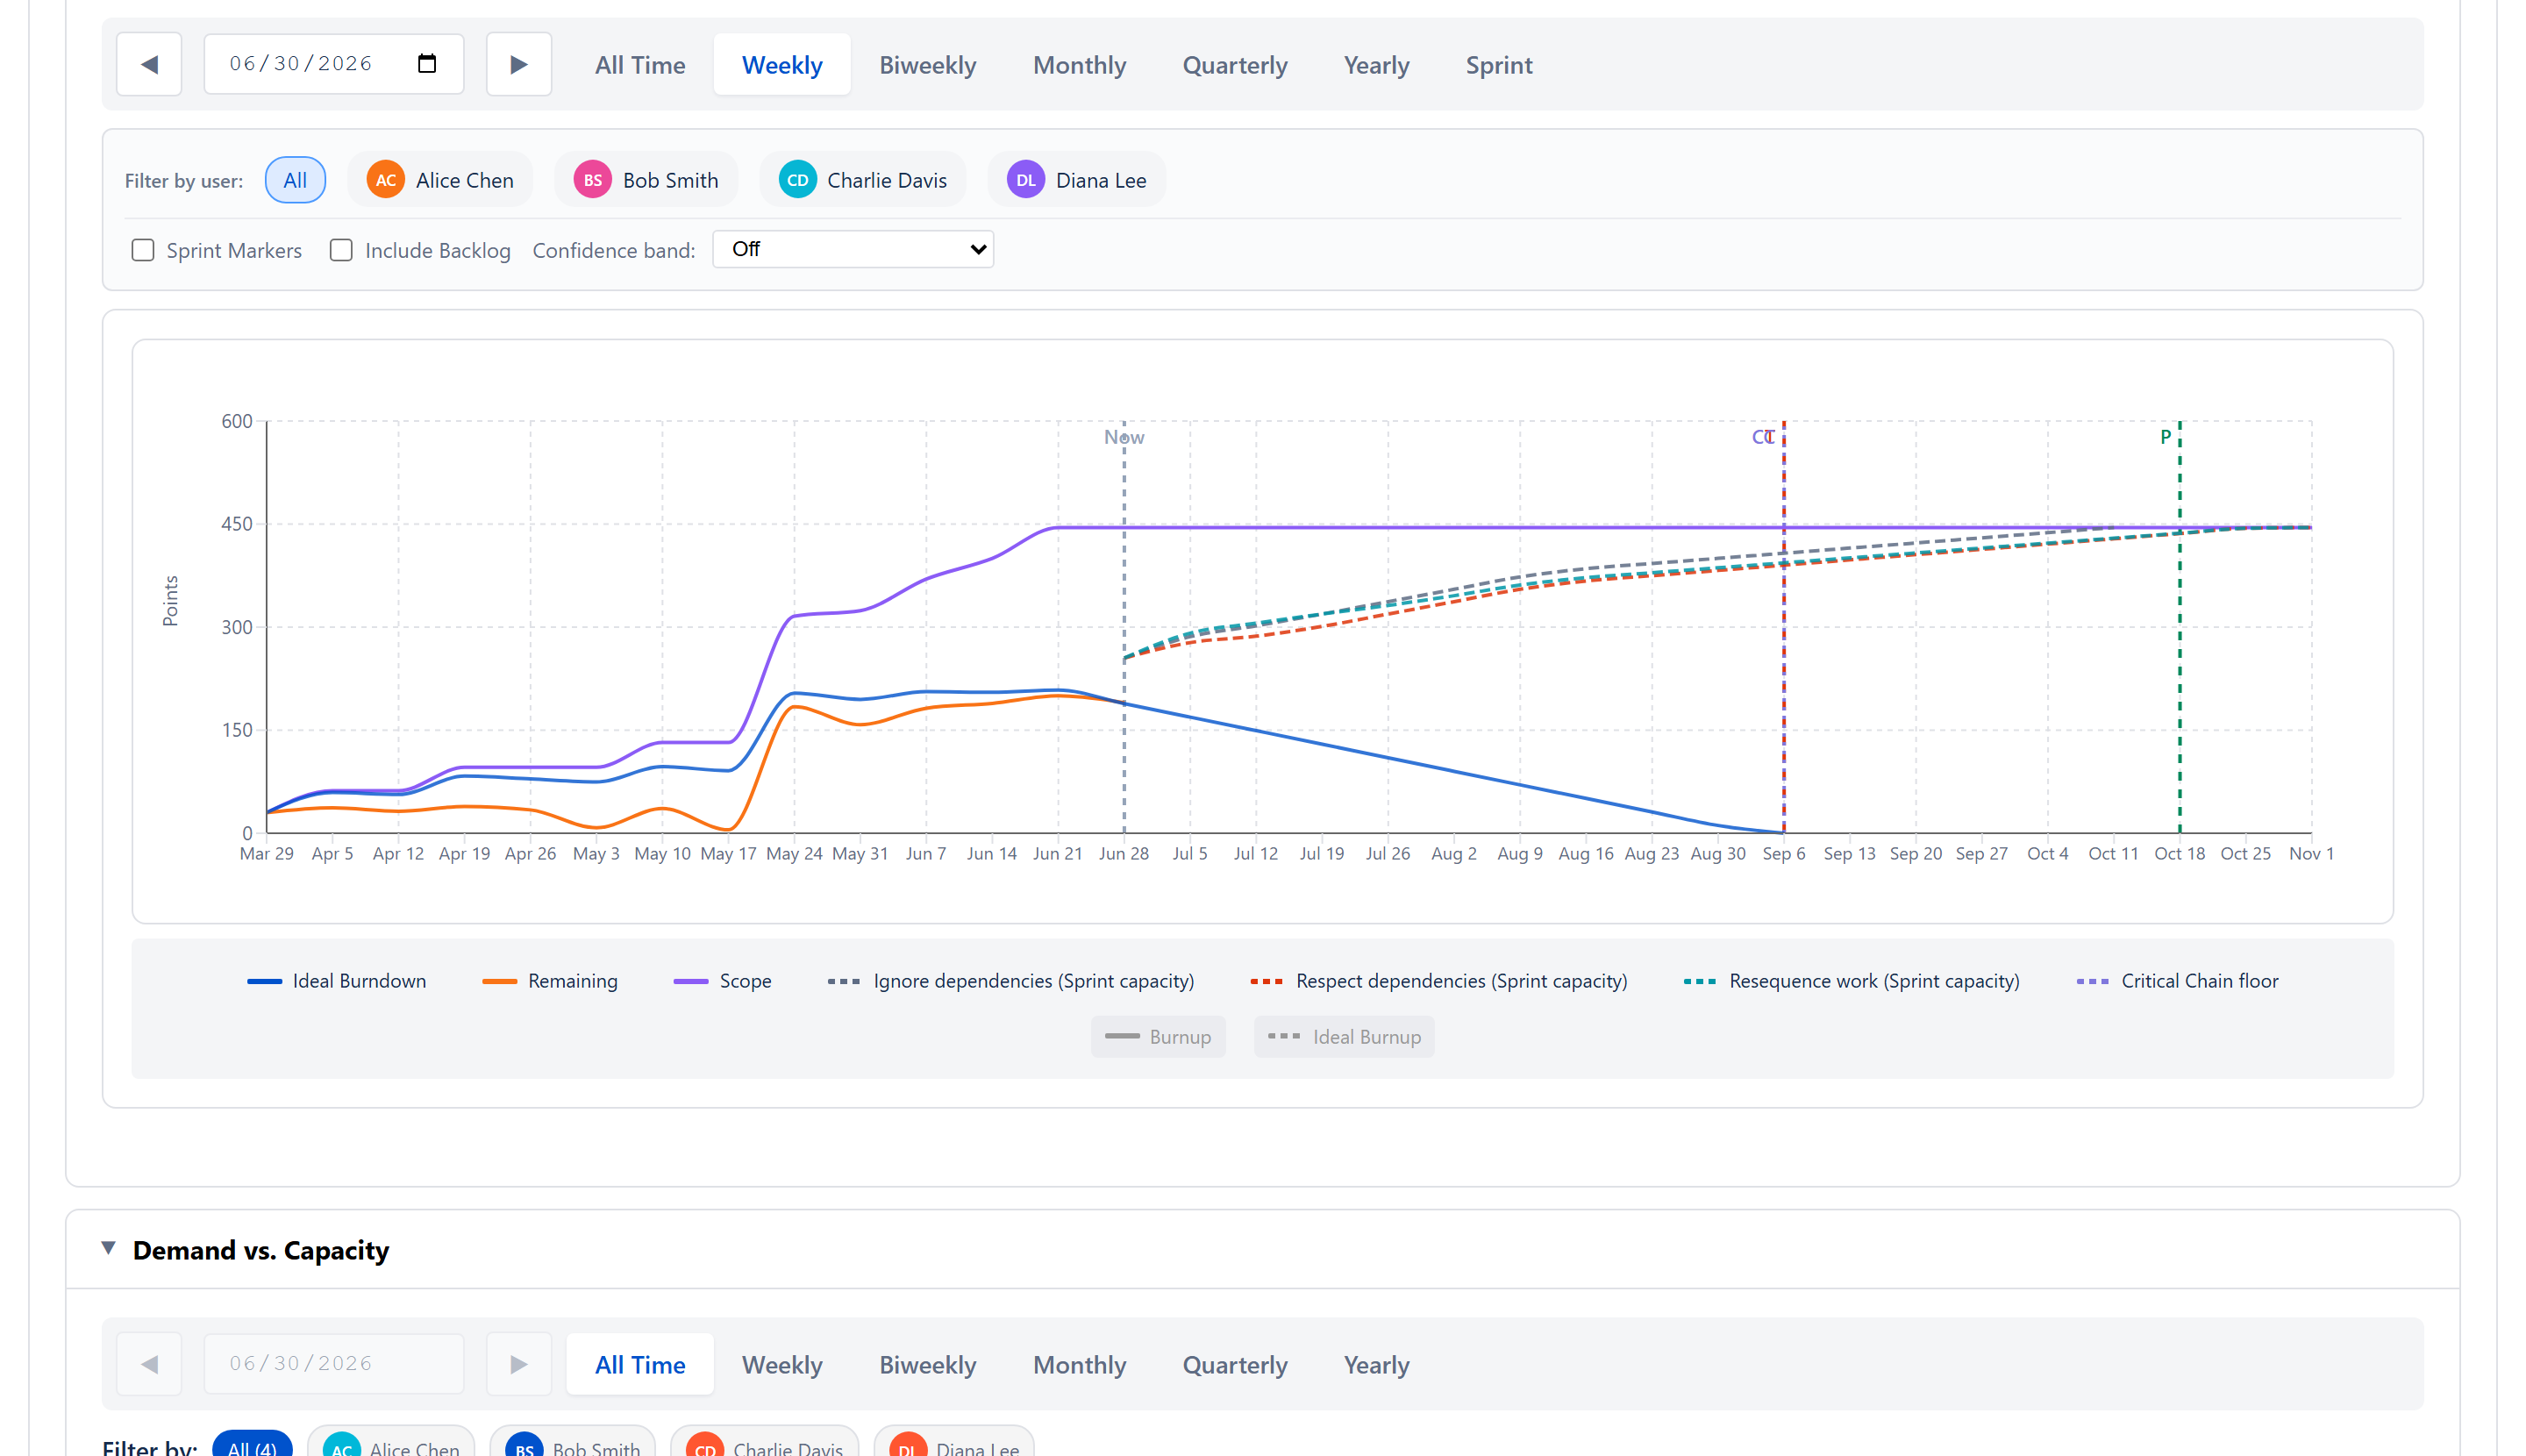2526x1456 pixels.
Task: Filter burndown by Alice Chen name
Action: coord(465,181)
